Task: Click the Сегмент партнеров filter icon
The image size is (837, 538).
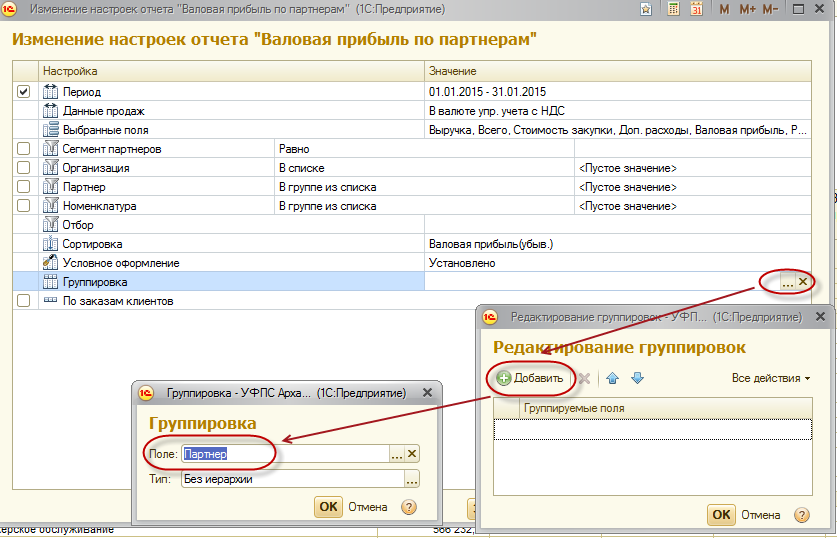Action: click(x=50, y=148)
